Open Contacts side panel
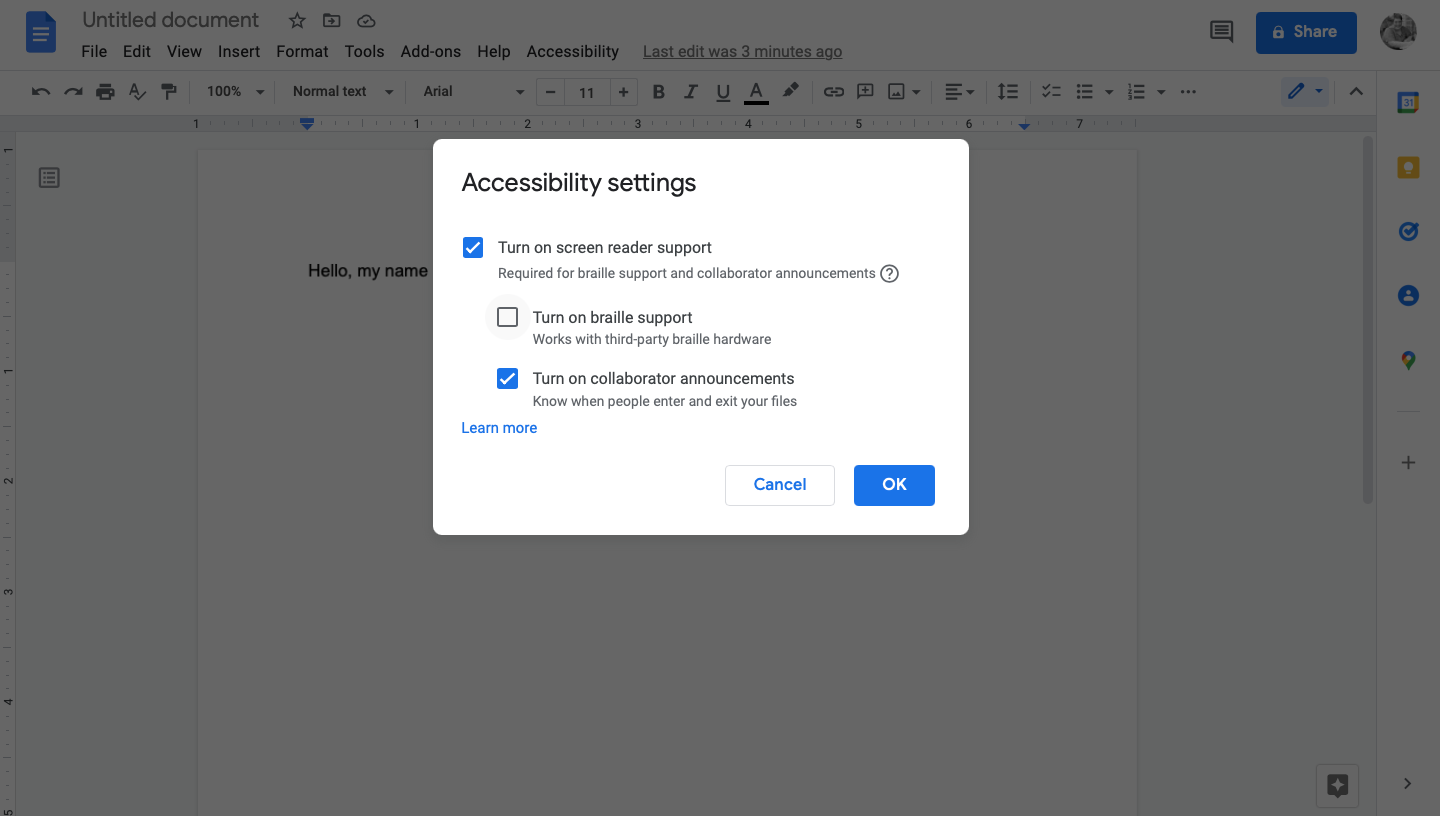The height and width of the screenshot is (816, 1440). pos(1408,296)
